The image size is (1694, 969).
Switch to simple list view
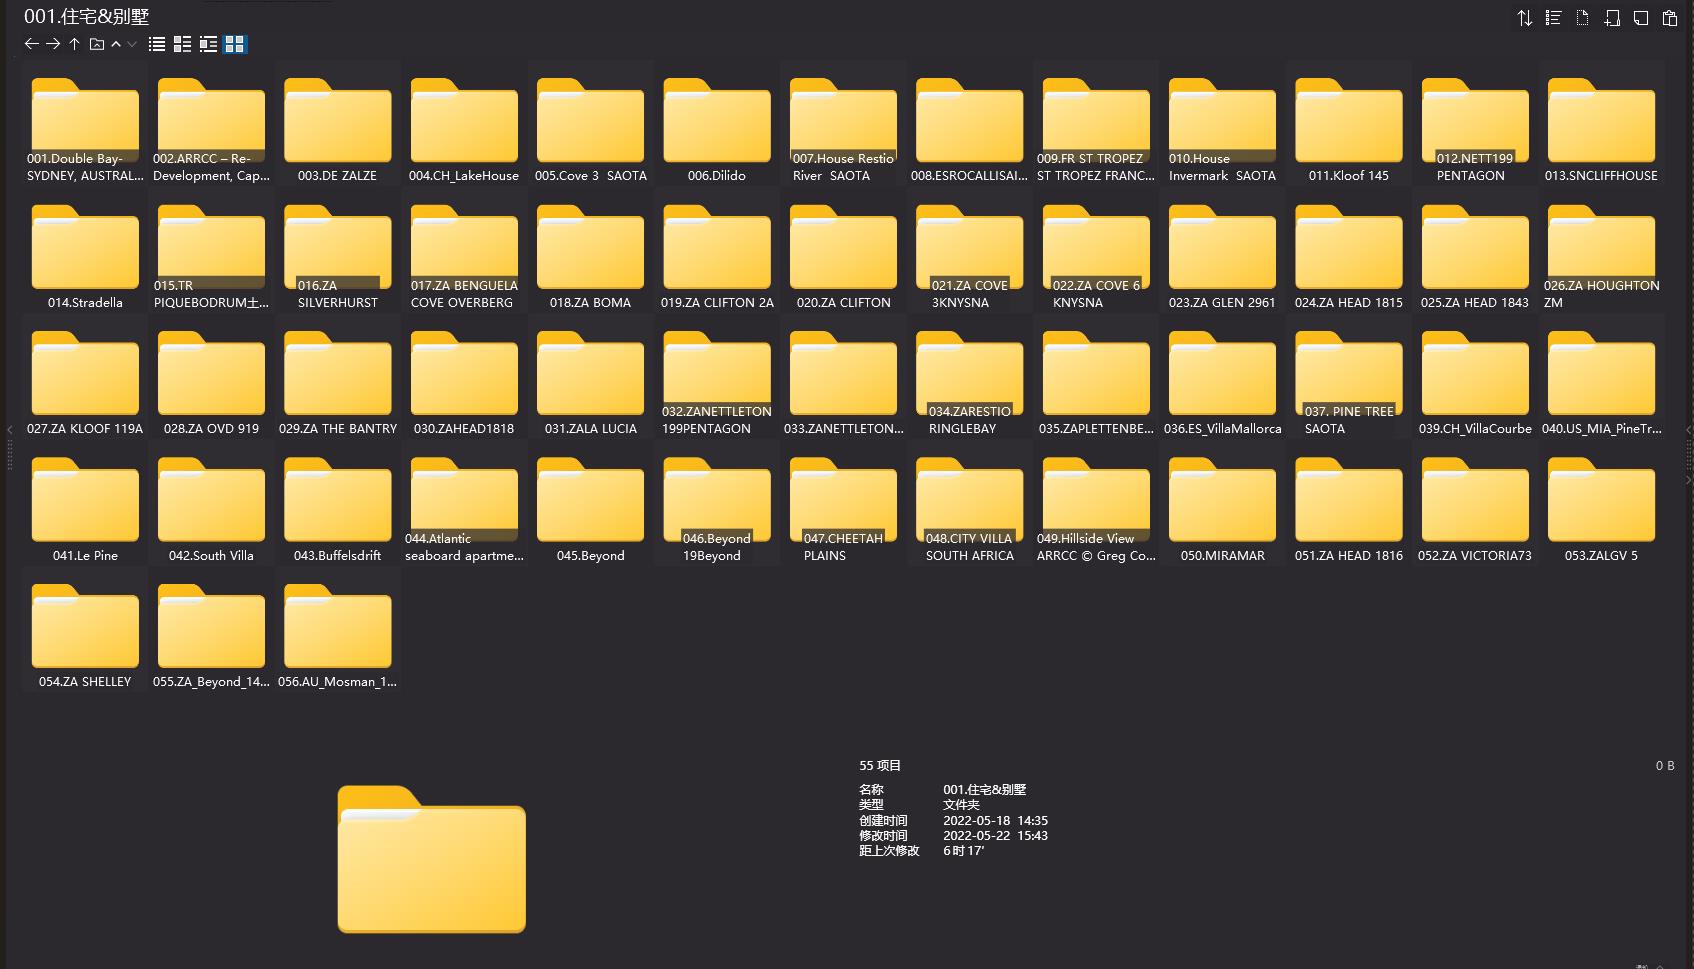coord(157,44)
